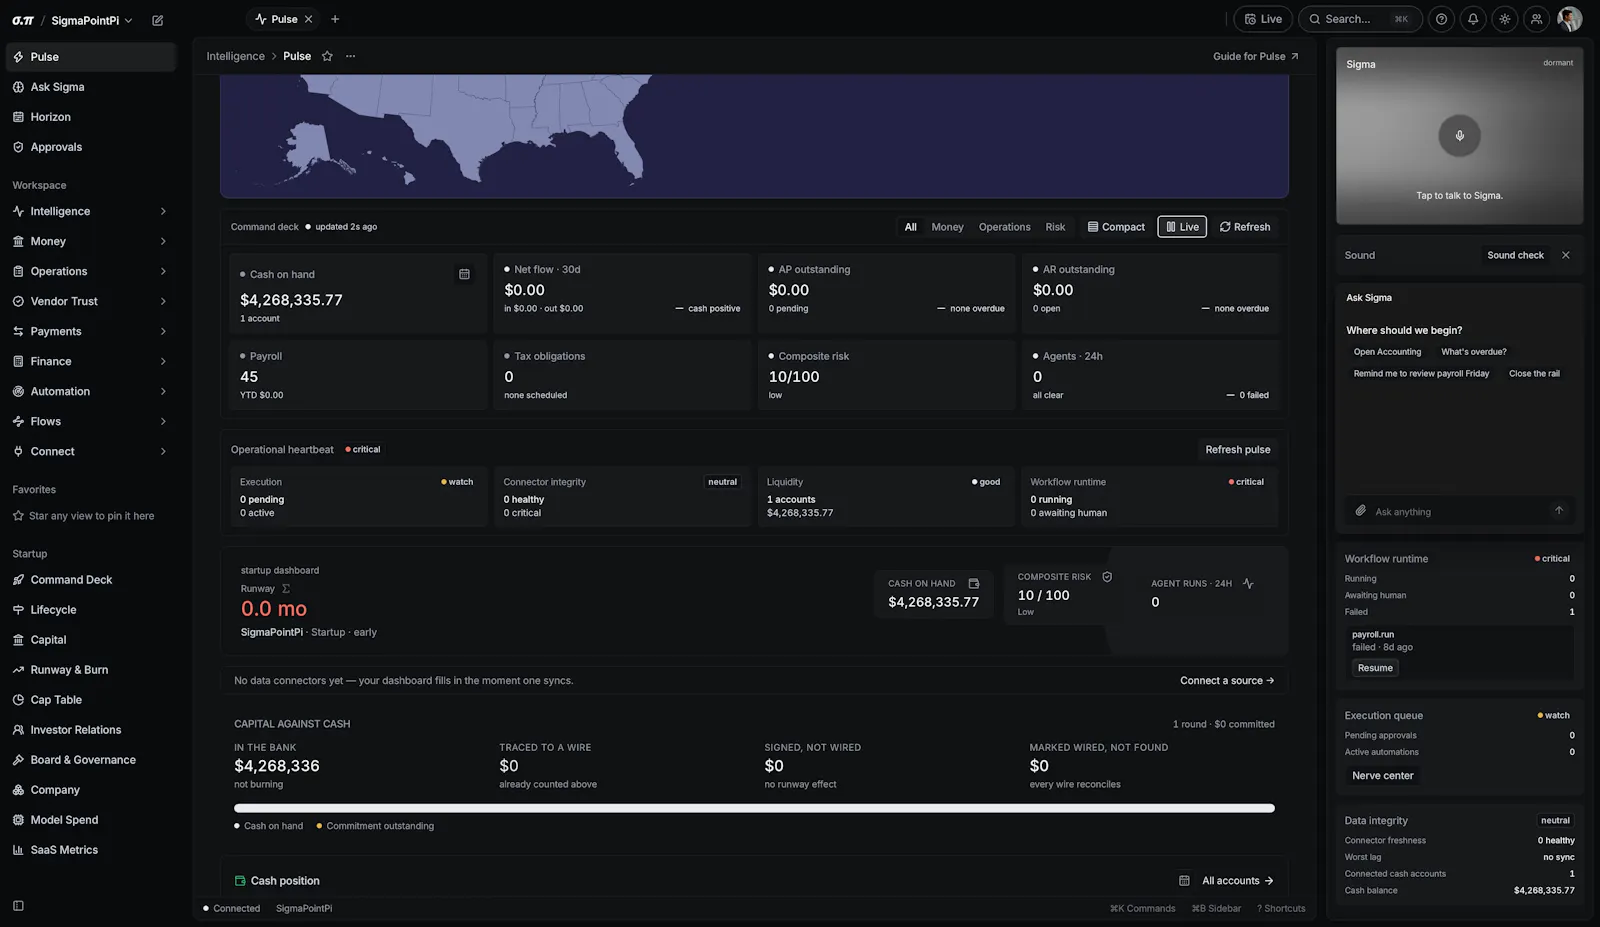Open Guide for Pulse link
Viewport: 1600px width, 927px height.
point(1256,56)
